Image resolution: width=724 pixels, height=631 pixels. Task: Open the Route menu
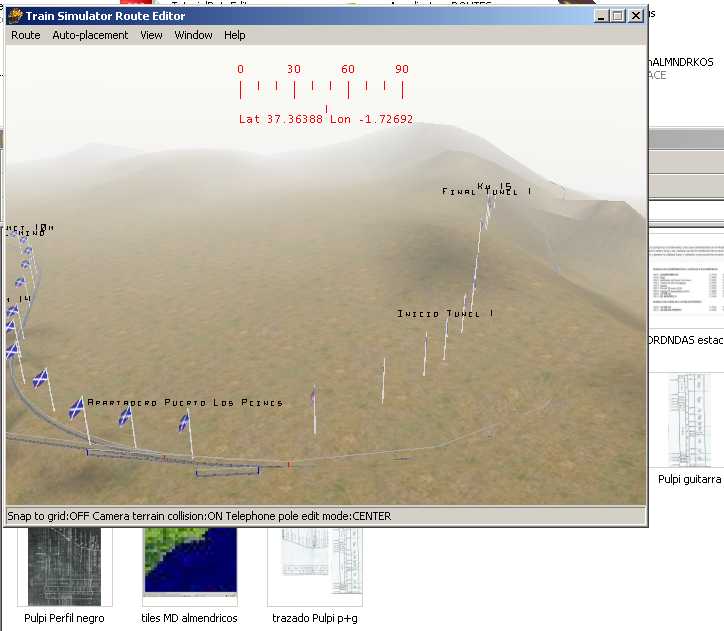point(26,35)
